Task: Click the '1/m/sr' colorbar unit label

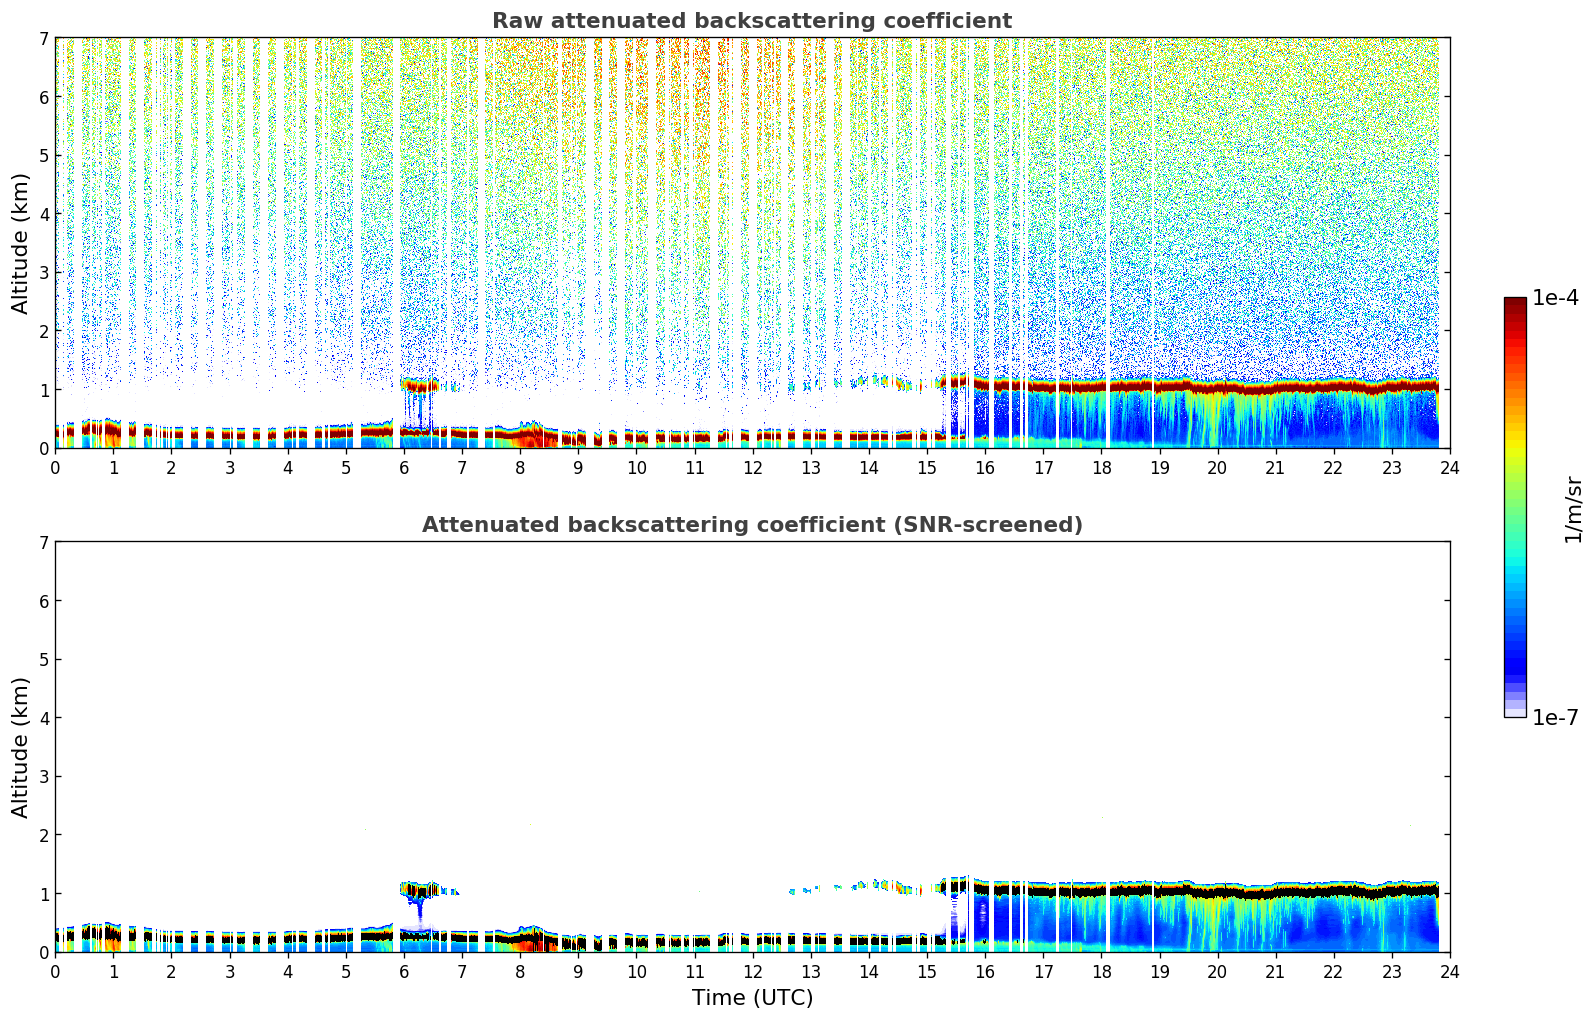Action: pyautogui.click(x=1573, y=509)
